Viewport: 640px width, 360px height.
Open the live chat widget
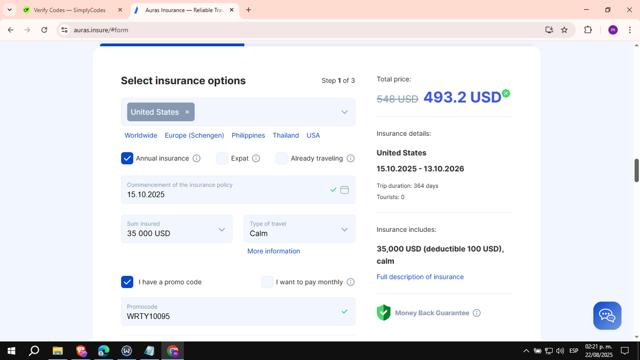[607, 316]
